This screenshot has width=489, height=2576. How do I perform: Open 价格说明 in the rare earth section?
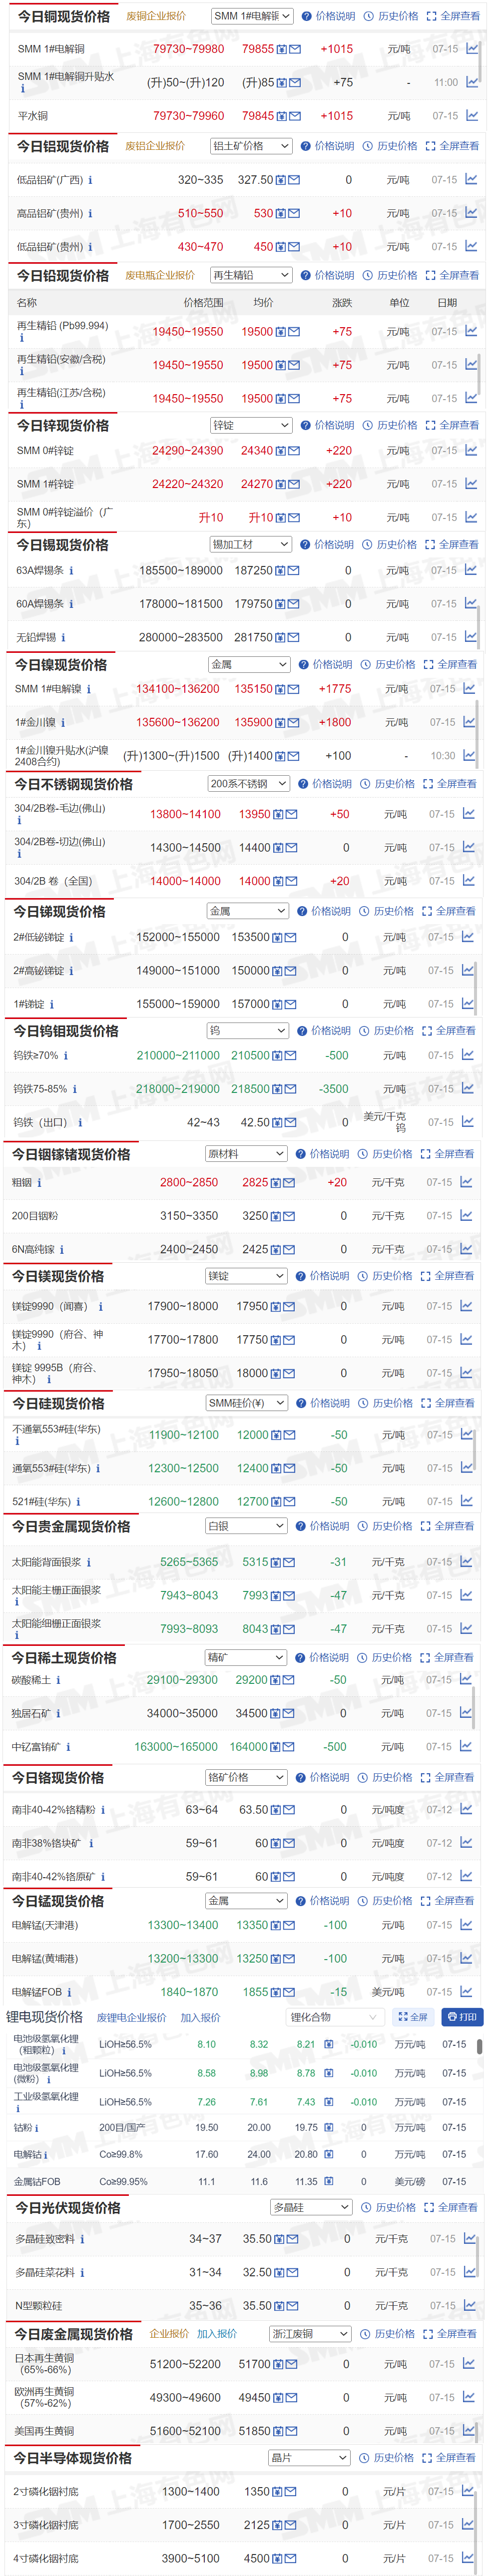click(x=323, y=1657)
